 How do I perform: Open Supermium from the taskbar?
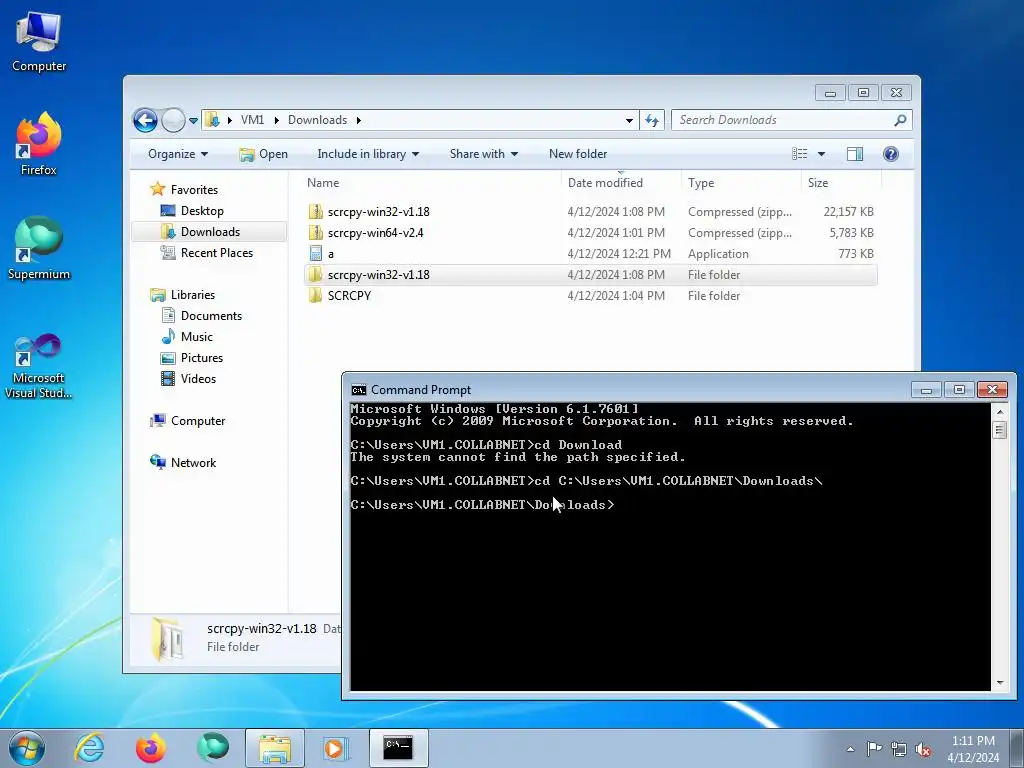(x=213, y=748)
